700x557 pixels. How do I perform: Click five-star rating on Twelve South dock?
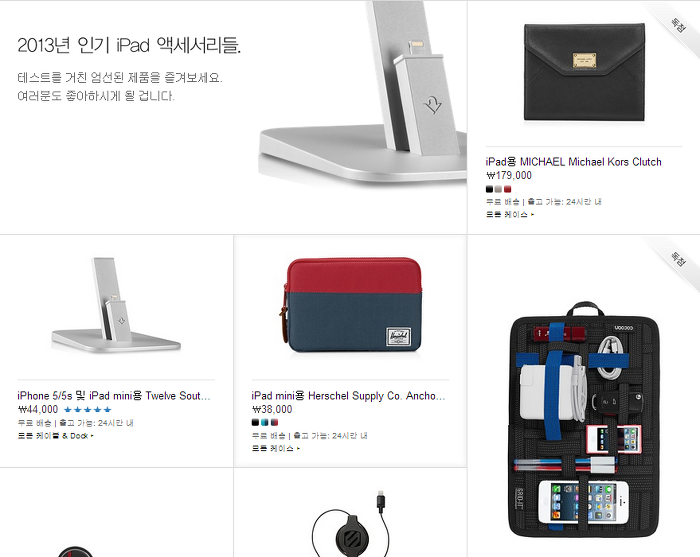coord(88,410)
